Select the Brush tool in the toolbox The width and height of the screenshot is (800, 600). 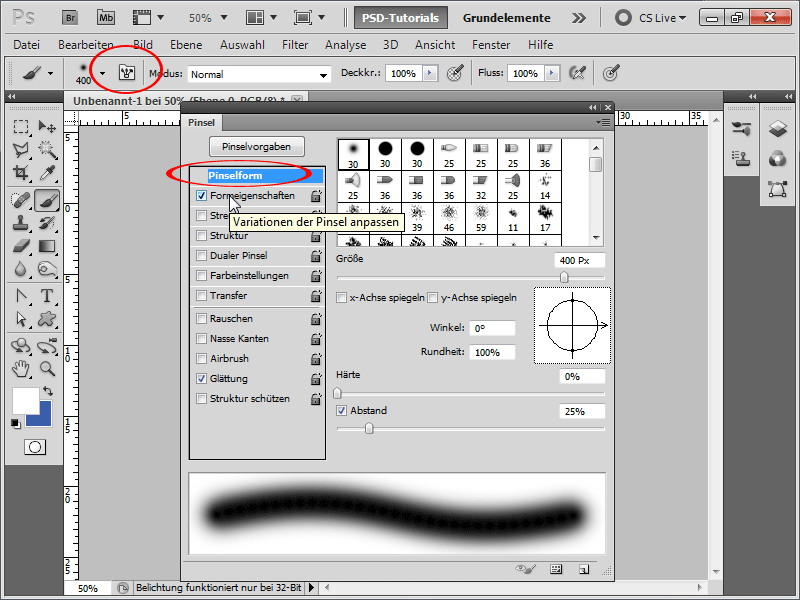point(47,200)
